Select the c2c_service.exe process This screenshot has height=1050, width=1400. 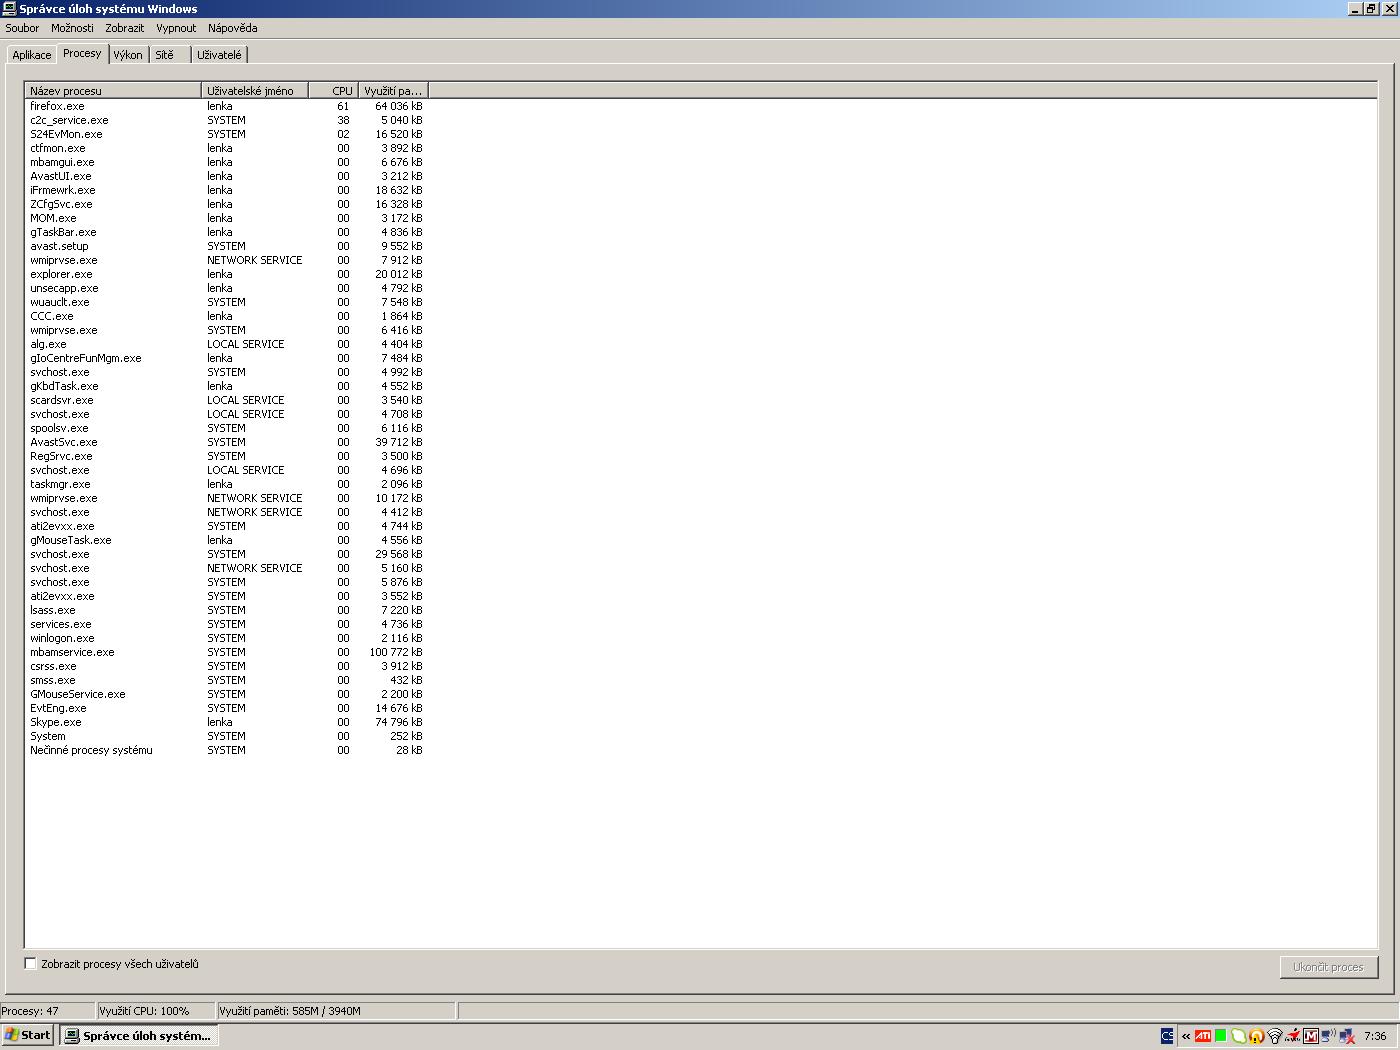click(x=226, y=120)
